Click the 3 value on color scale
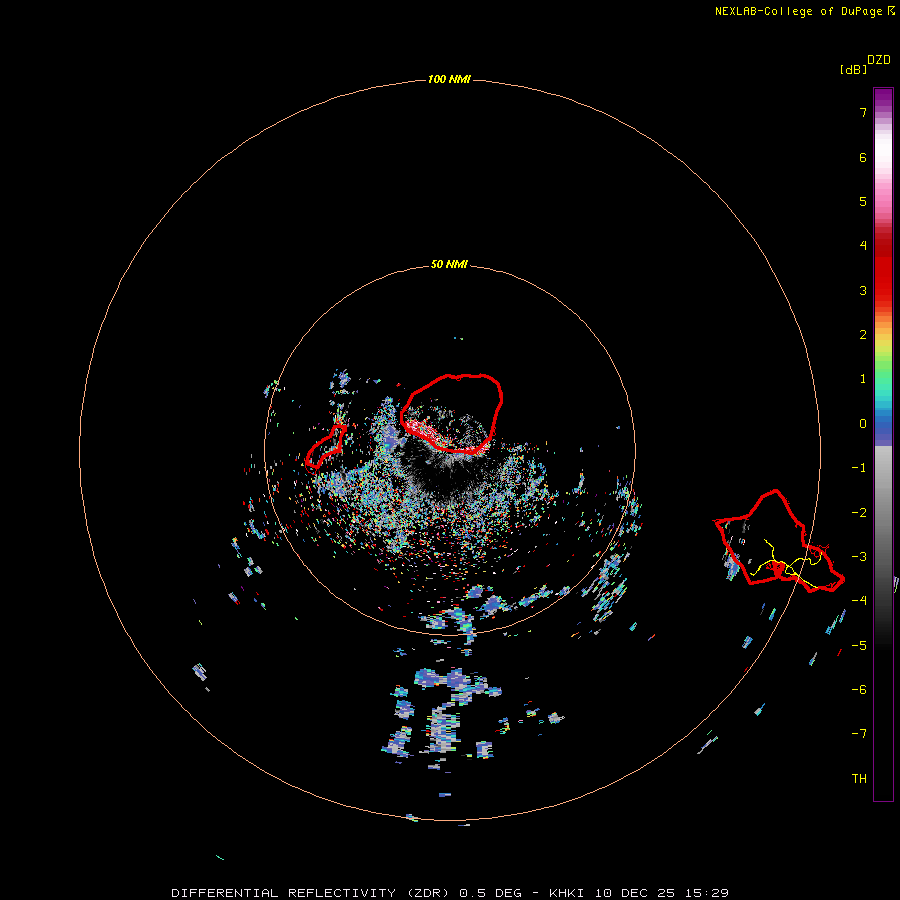This screenshot has width=900, height=900. (863, 290)
